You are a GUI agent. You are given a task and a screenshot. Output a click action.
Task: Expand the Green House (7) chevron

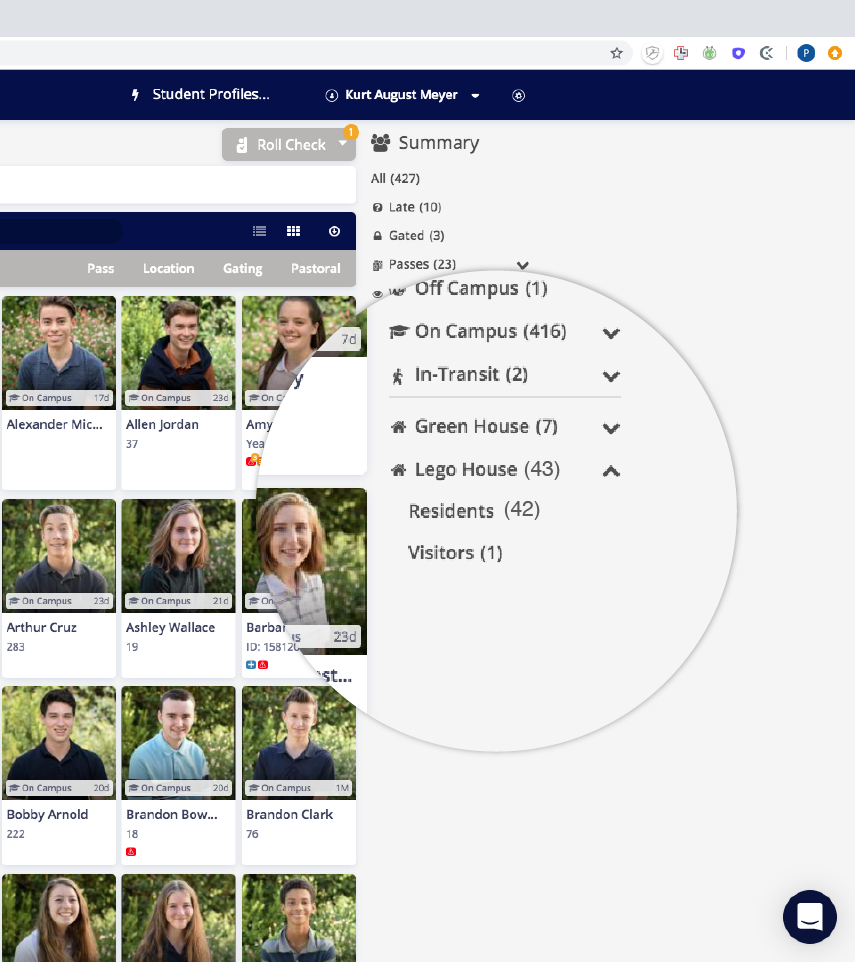click(x=611, y=428)
